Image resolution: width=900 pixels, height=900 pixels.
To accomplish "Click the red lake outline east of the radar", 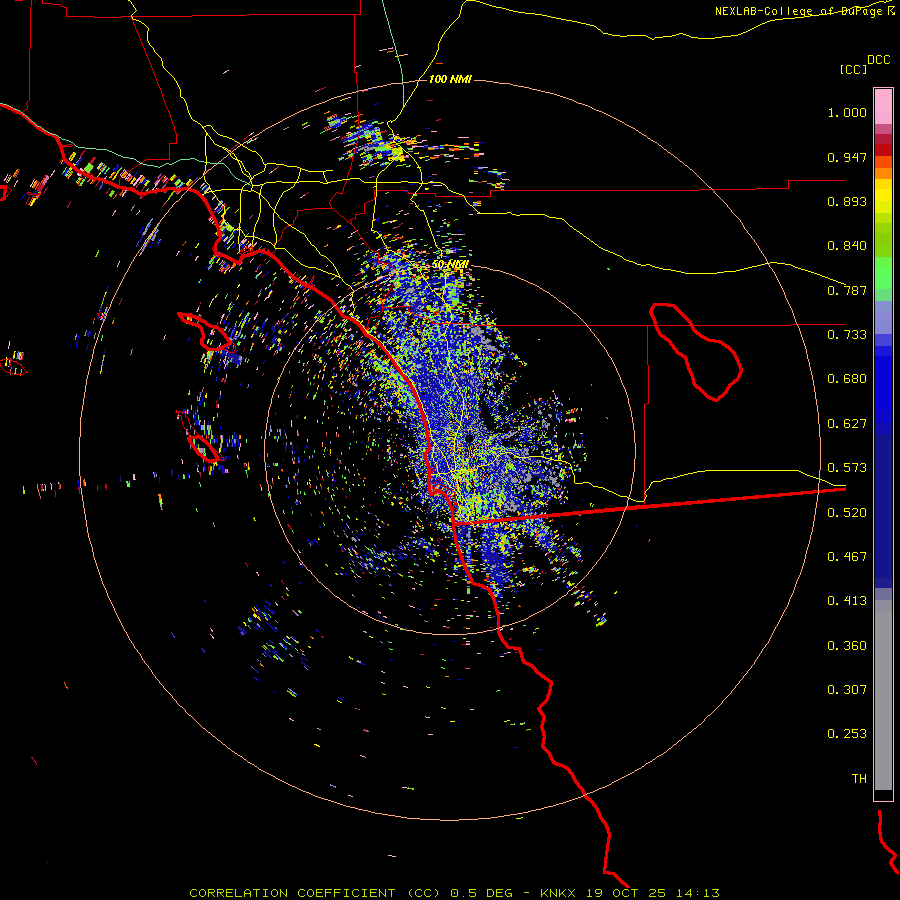I will tap(696, 352).
